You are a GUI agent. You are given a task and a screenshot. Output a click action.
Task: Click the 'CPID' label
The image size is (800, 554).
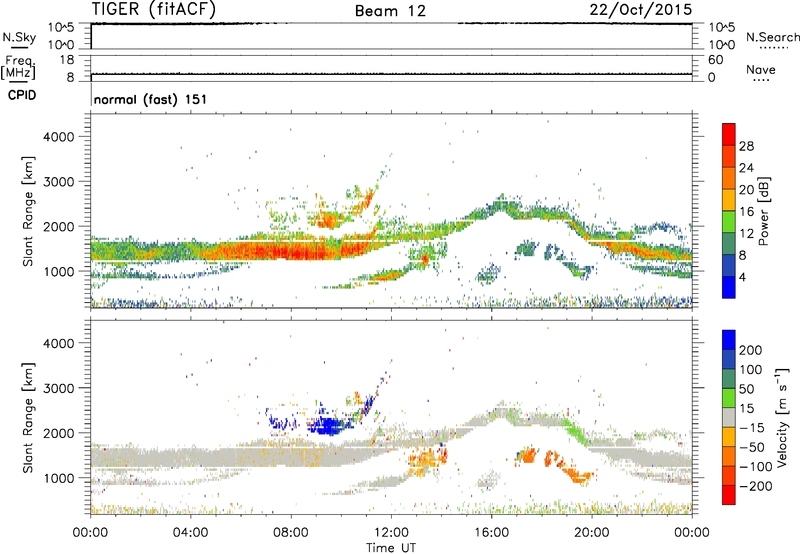(x=22, y=95)
